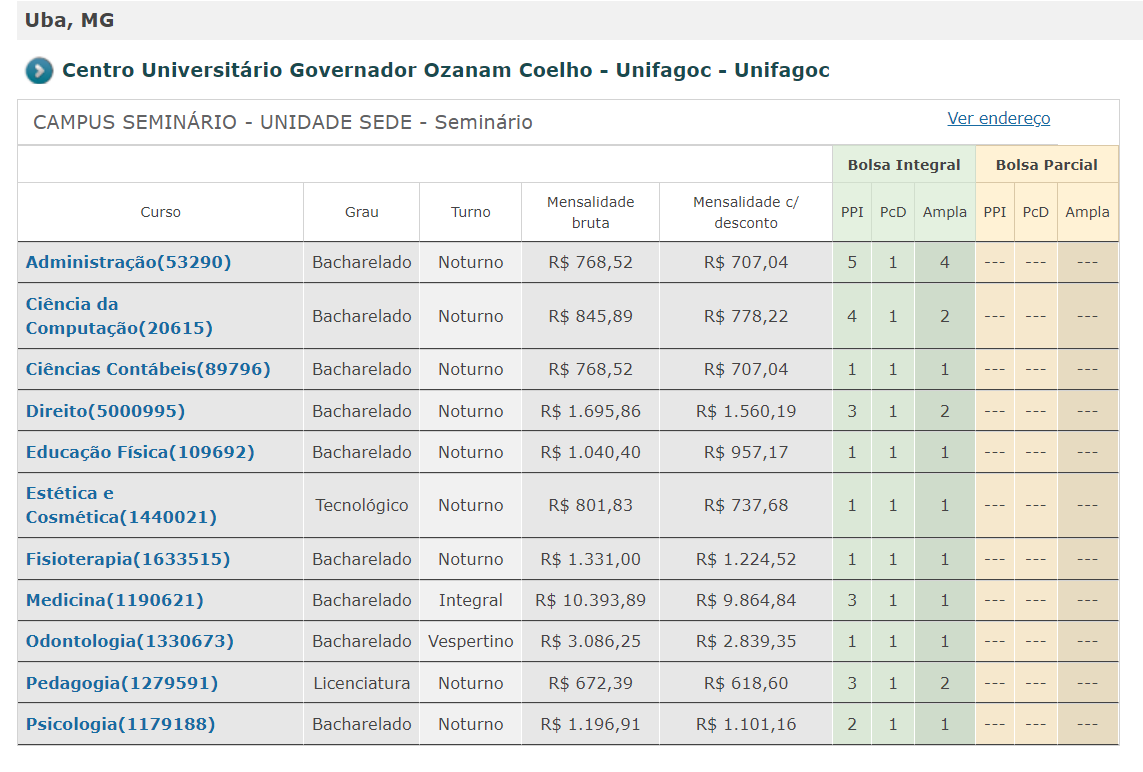The height and width of the screenshot is (772, 1143).
Task: Click the Medicina gross tuition R$ 10.393,89
Action: 590,600
